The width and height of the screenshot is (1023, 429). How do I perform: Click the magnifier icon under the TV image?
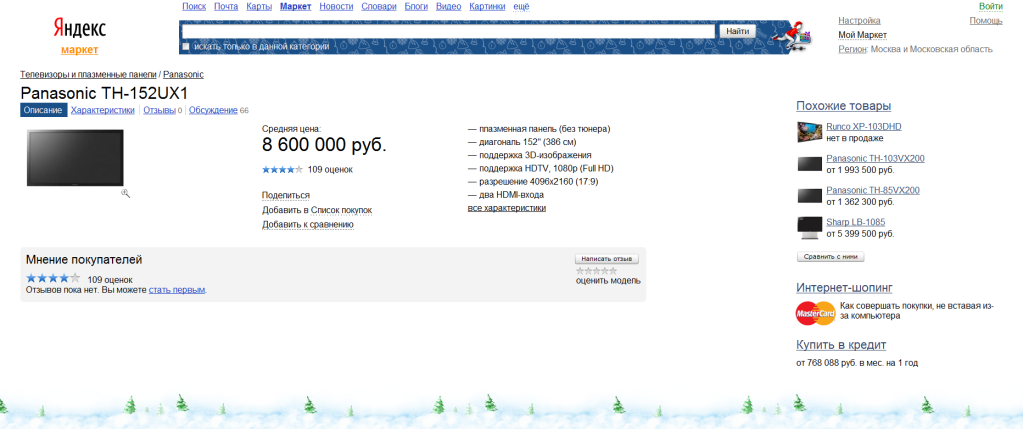(x=126, y=192)
